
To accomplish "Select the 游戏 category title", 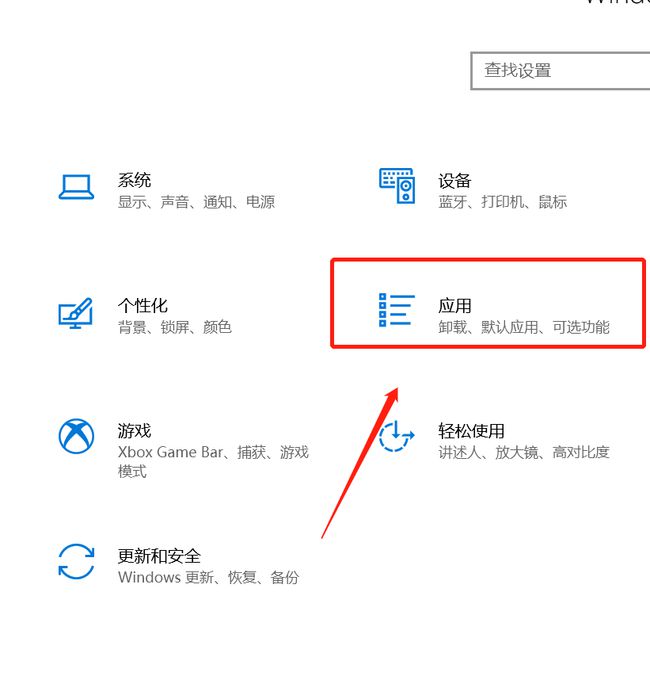I will click(x=134, y=430).
